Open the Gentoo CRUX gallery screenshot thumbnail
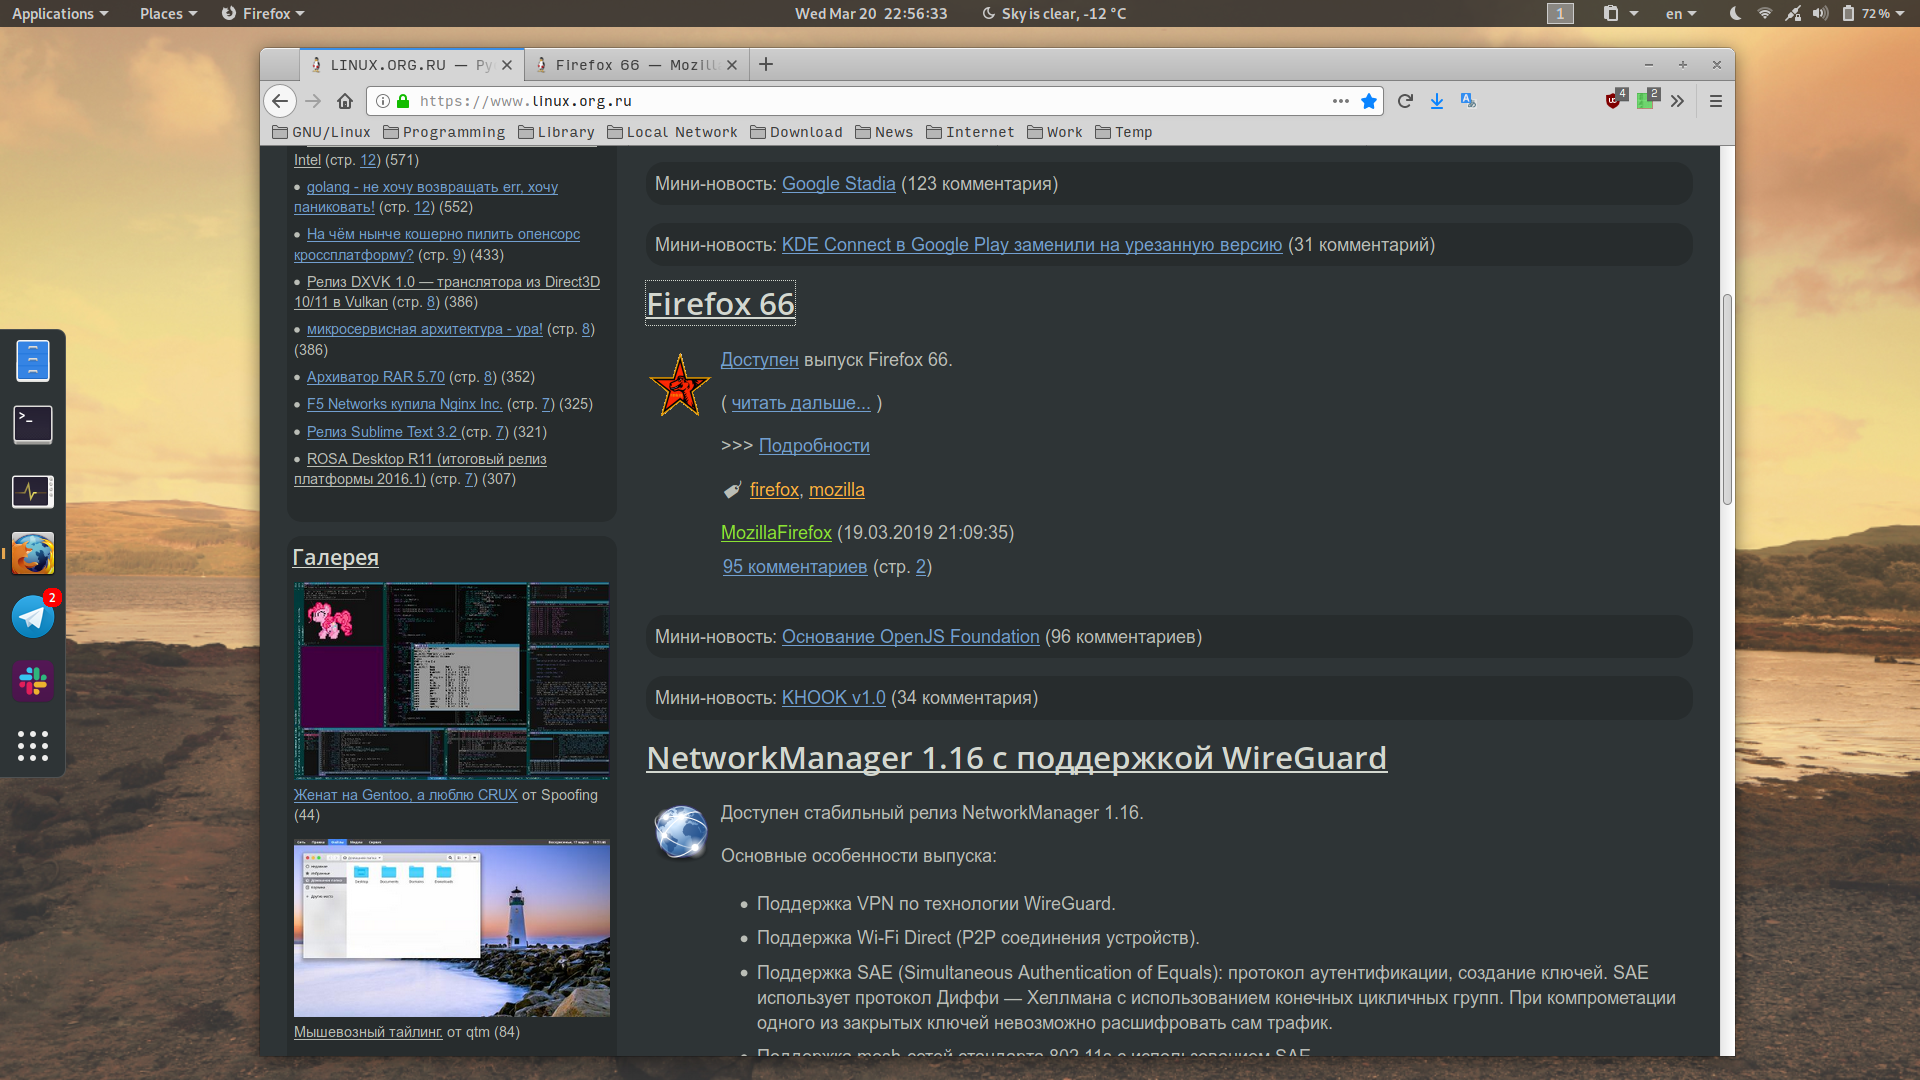Viewport: 1920px width, 1080px height. point(451,680)
